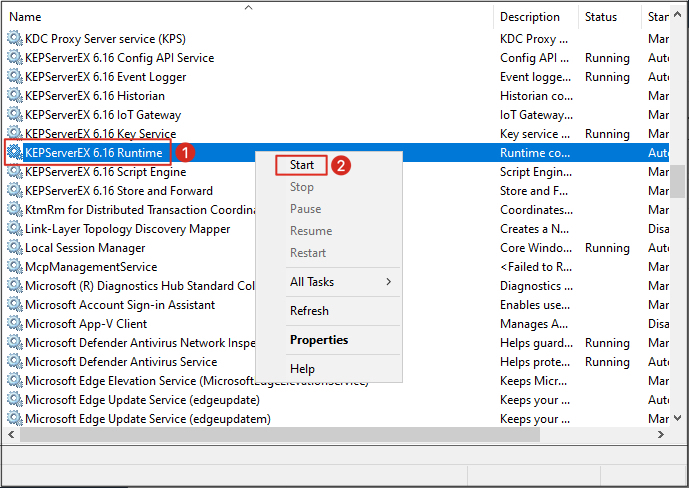The image size is (689, 488).
Task: Click gear icon beside KDC Proxy Server service
Action: point(15,39)
